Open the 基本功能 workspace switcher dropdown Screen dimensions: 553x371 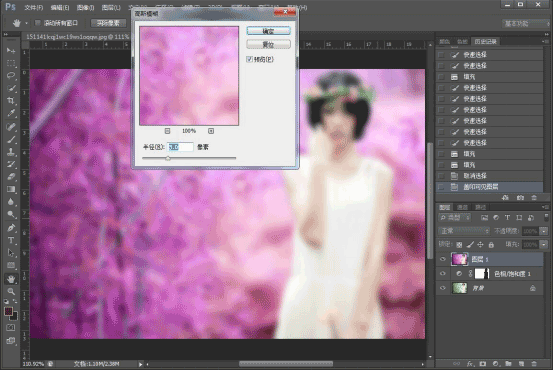(x=525, y=24)
